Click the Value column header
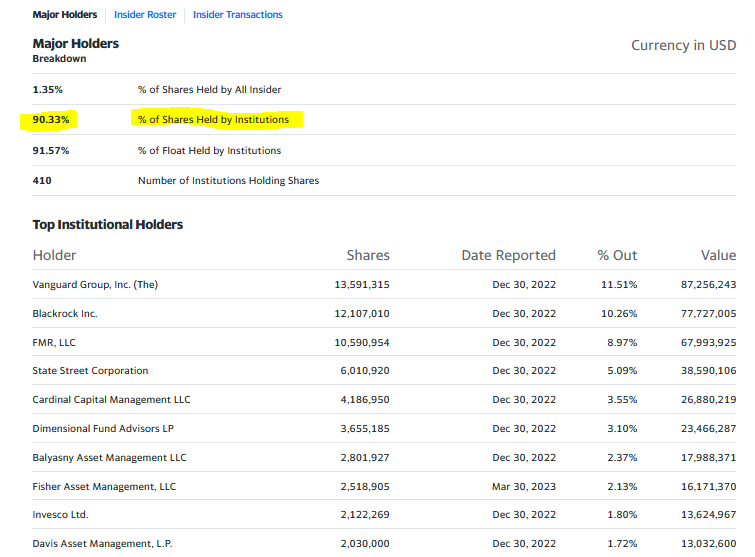The height and width of the screenshot is (557, 755). pos(718,255)
